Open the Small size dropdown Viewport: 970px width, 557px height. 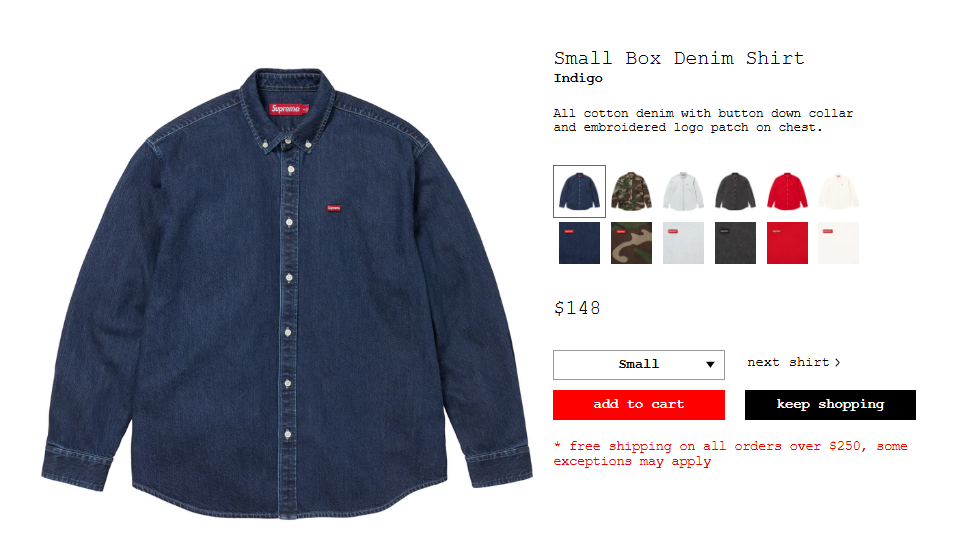tap(638, 365)
